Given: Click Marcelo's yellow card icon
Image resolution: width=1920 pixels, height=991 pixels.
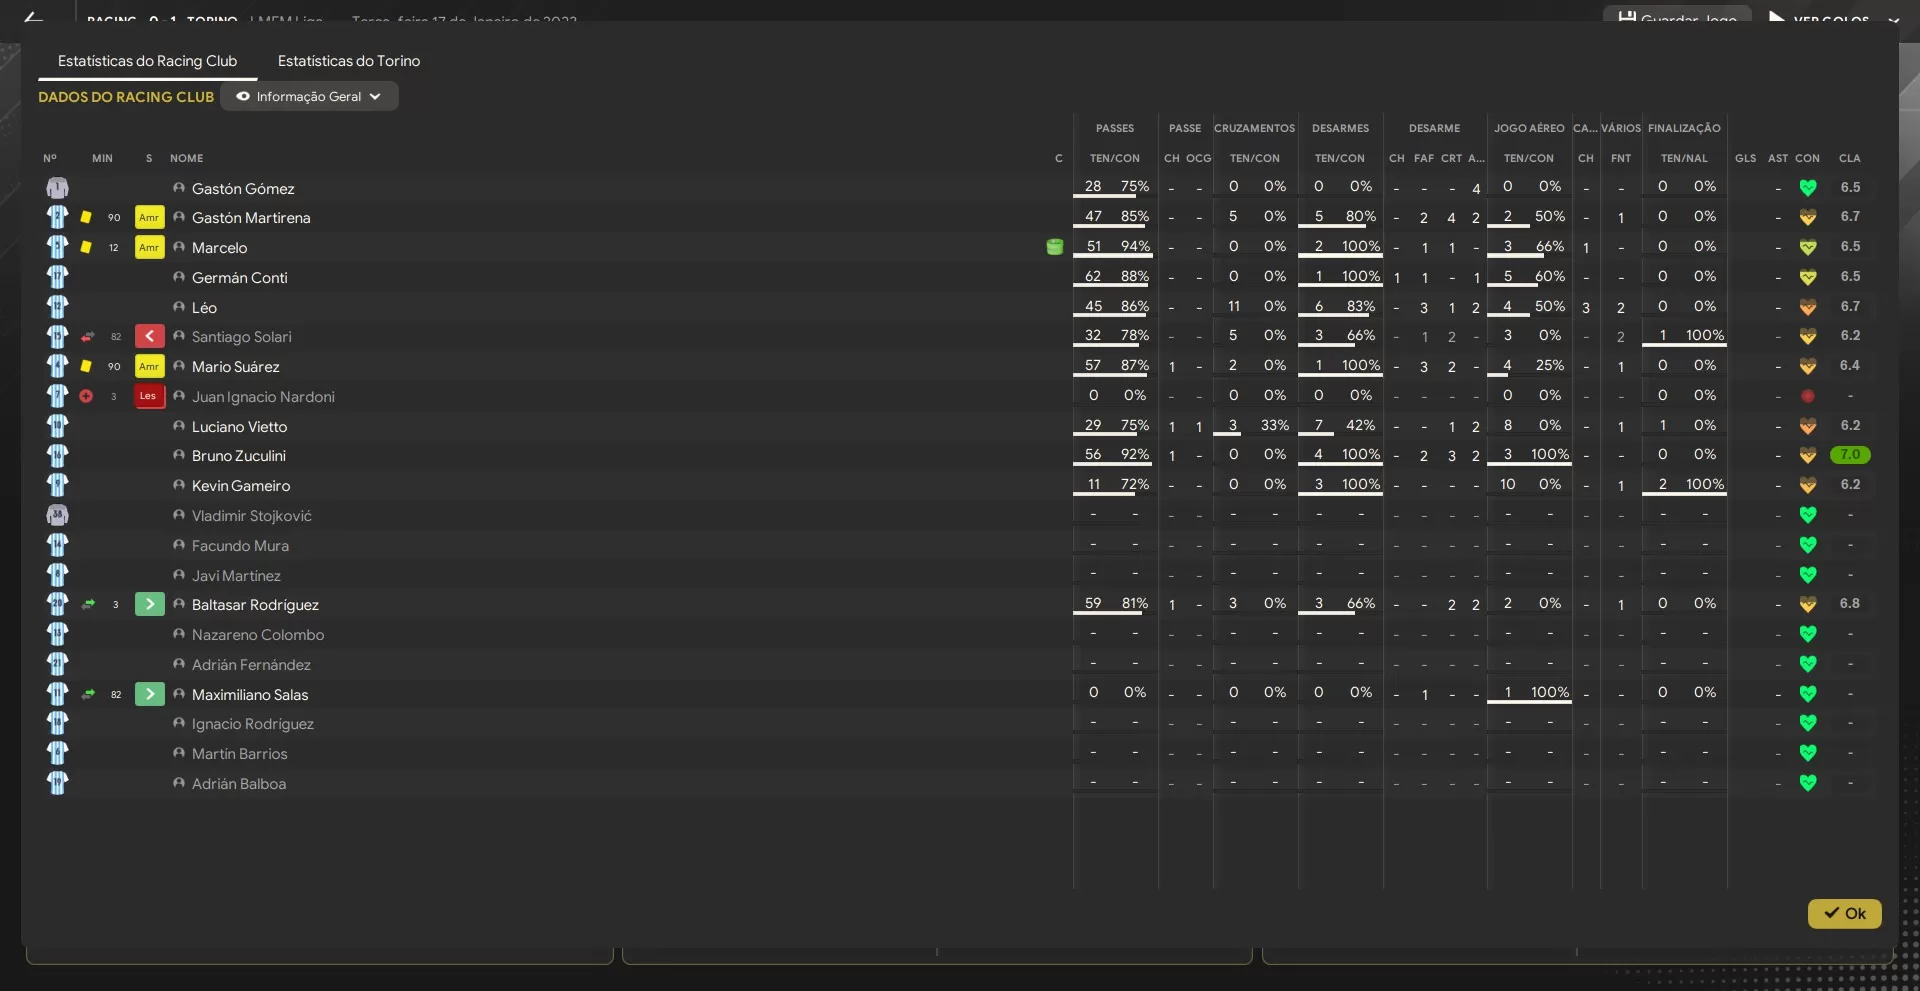Looking at the screenshot, I should pyautogui.click(x=86, y=247).
